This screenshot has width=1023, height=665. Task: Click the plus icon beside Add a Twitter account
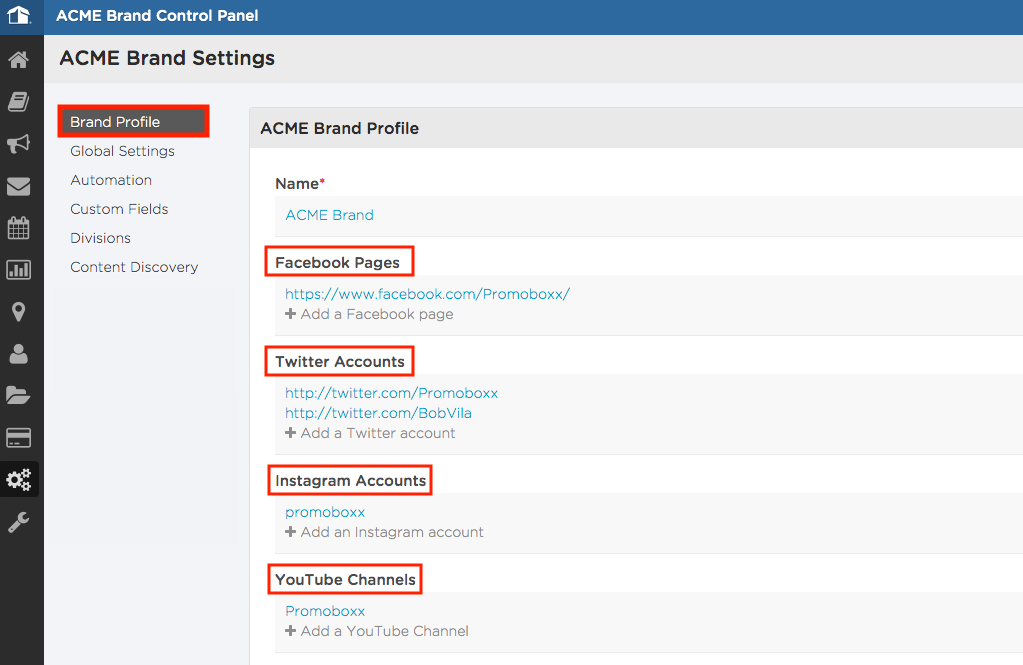[x=290, y=433]
